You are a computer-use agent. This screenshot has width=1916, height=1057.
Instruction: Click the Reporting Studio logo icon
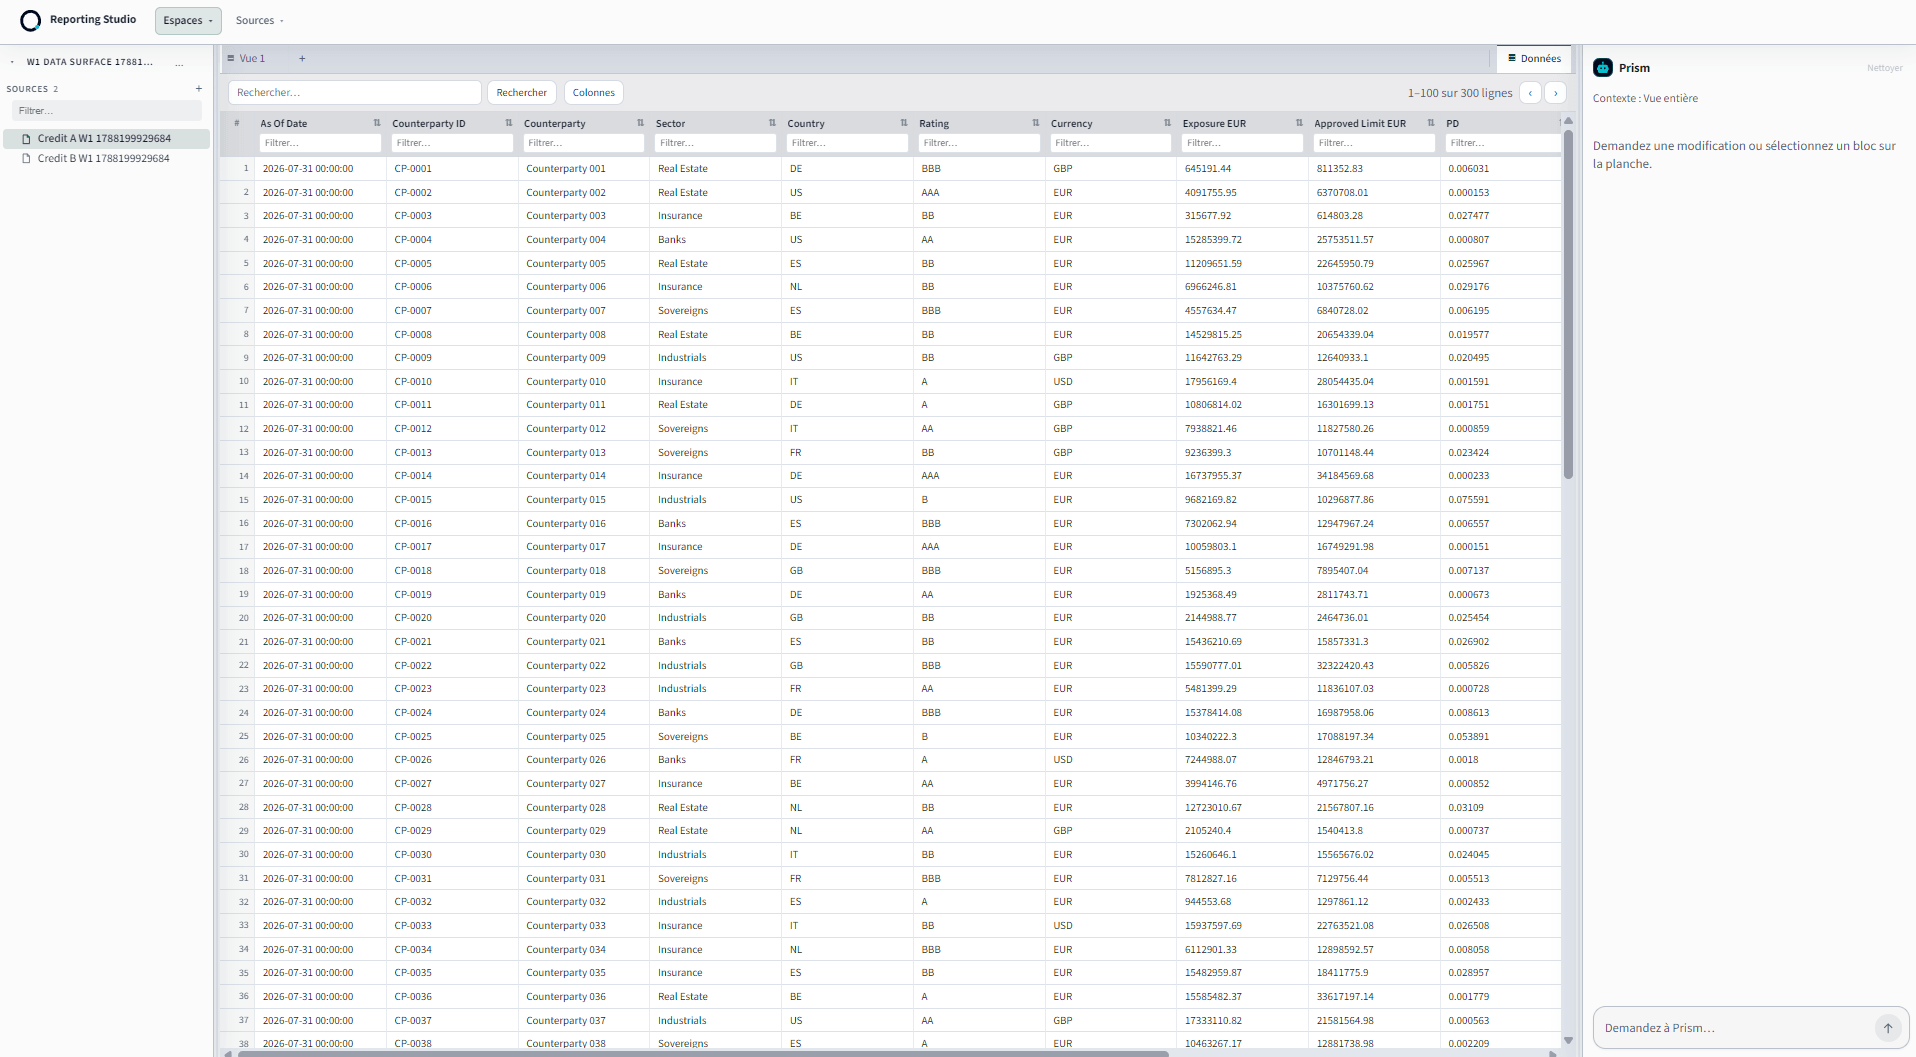[x=31, y=20]
